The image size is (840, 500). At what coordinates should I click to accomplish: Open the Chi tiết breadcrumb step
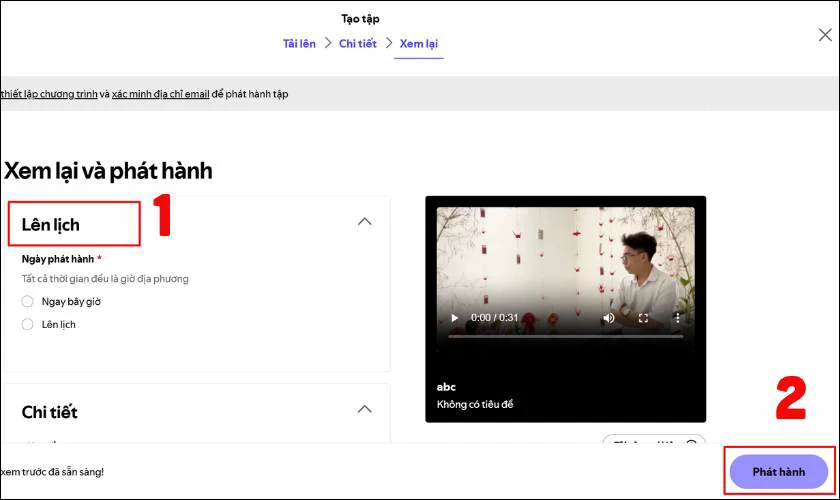tap(357, 43)
